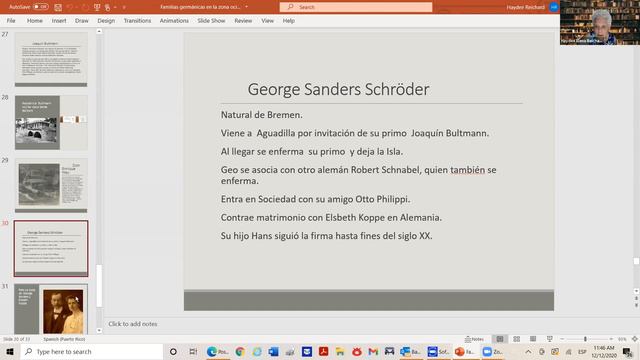Click the Redo icon in title bar
Viewport: 640px width, 360px height.
(85, 7)
